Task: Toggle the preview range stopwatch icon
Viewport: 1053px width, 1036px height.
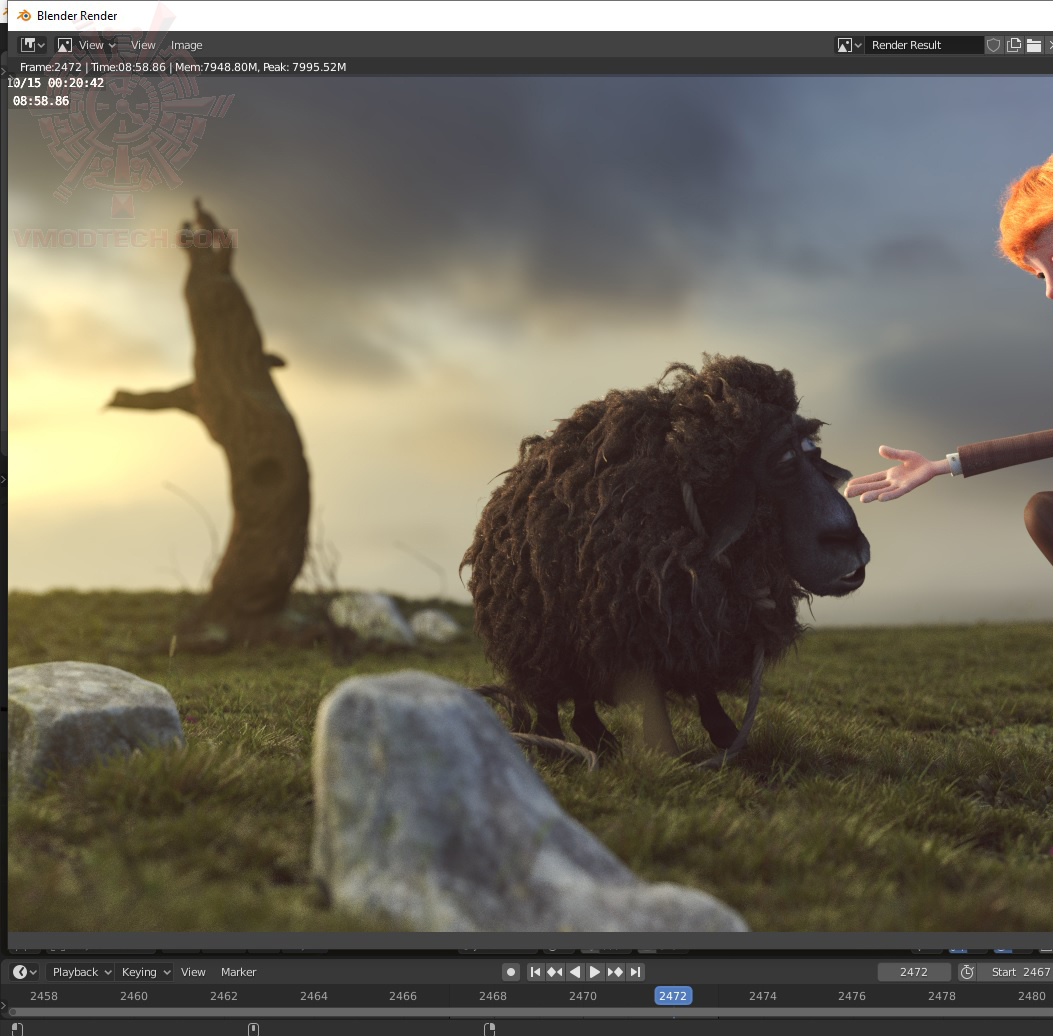Action: pos(967,972)
